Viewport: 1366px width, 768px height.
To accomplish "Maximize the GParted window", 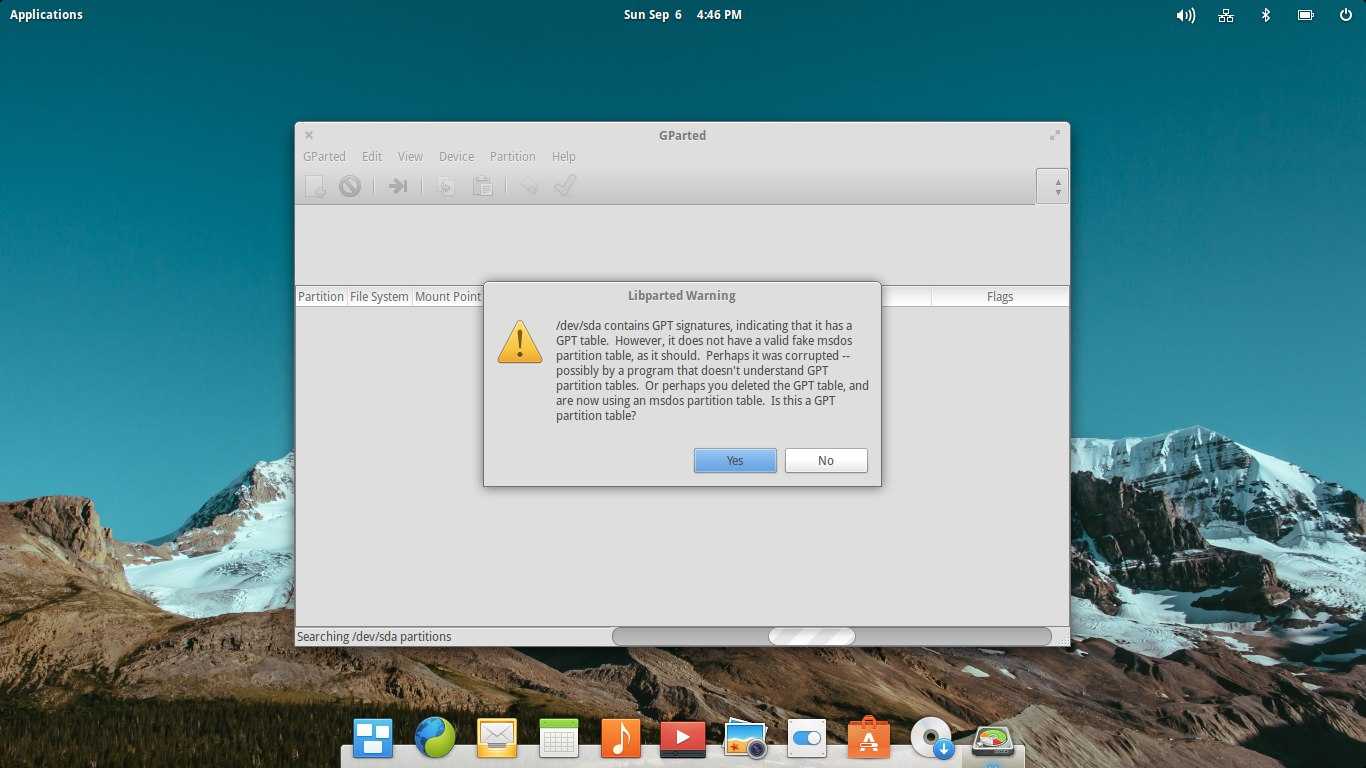I will tap(1054, 135).
